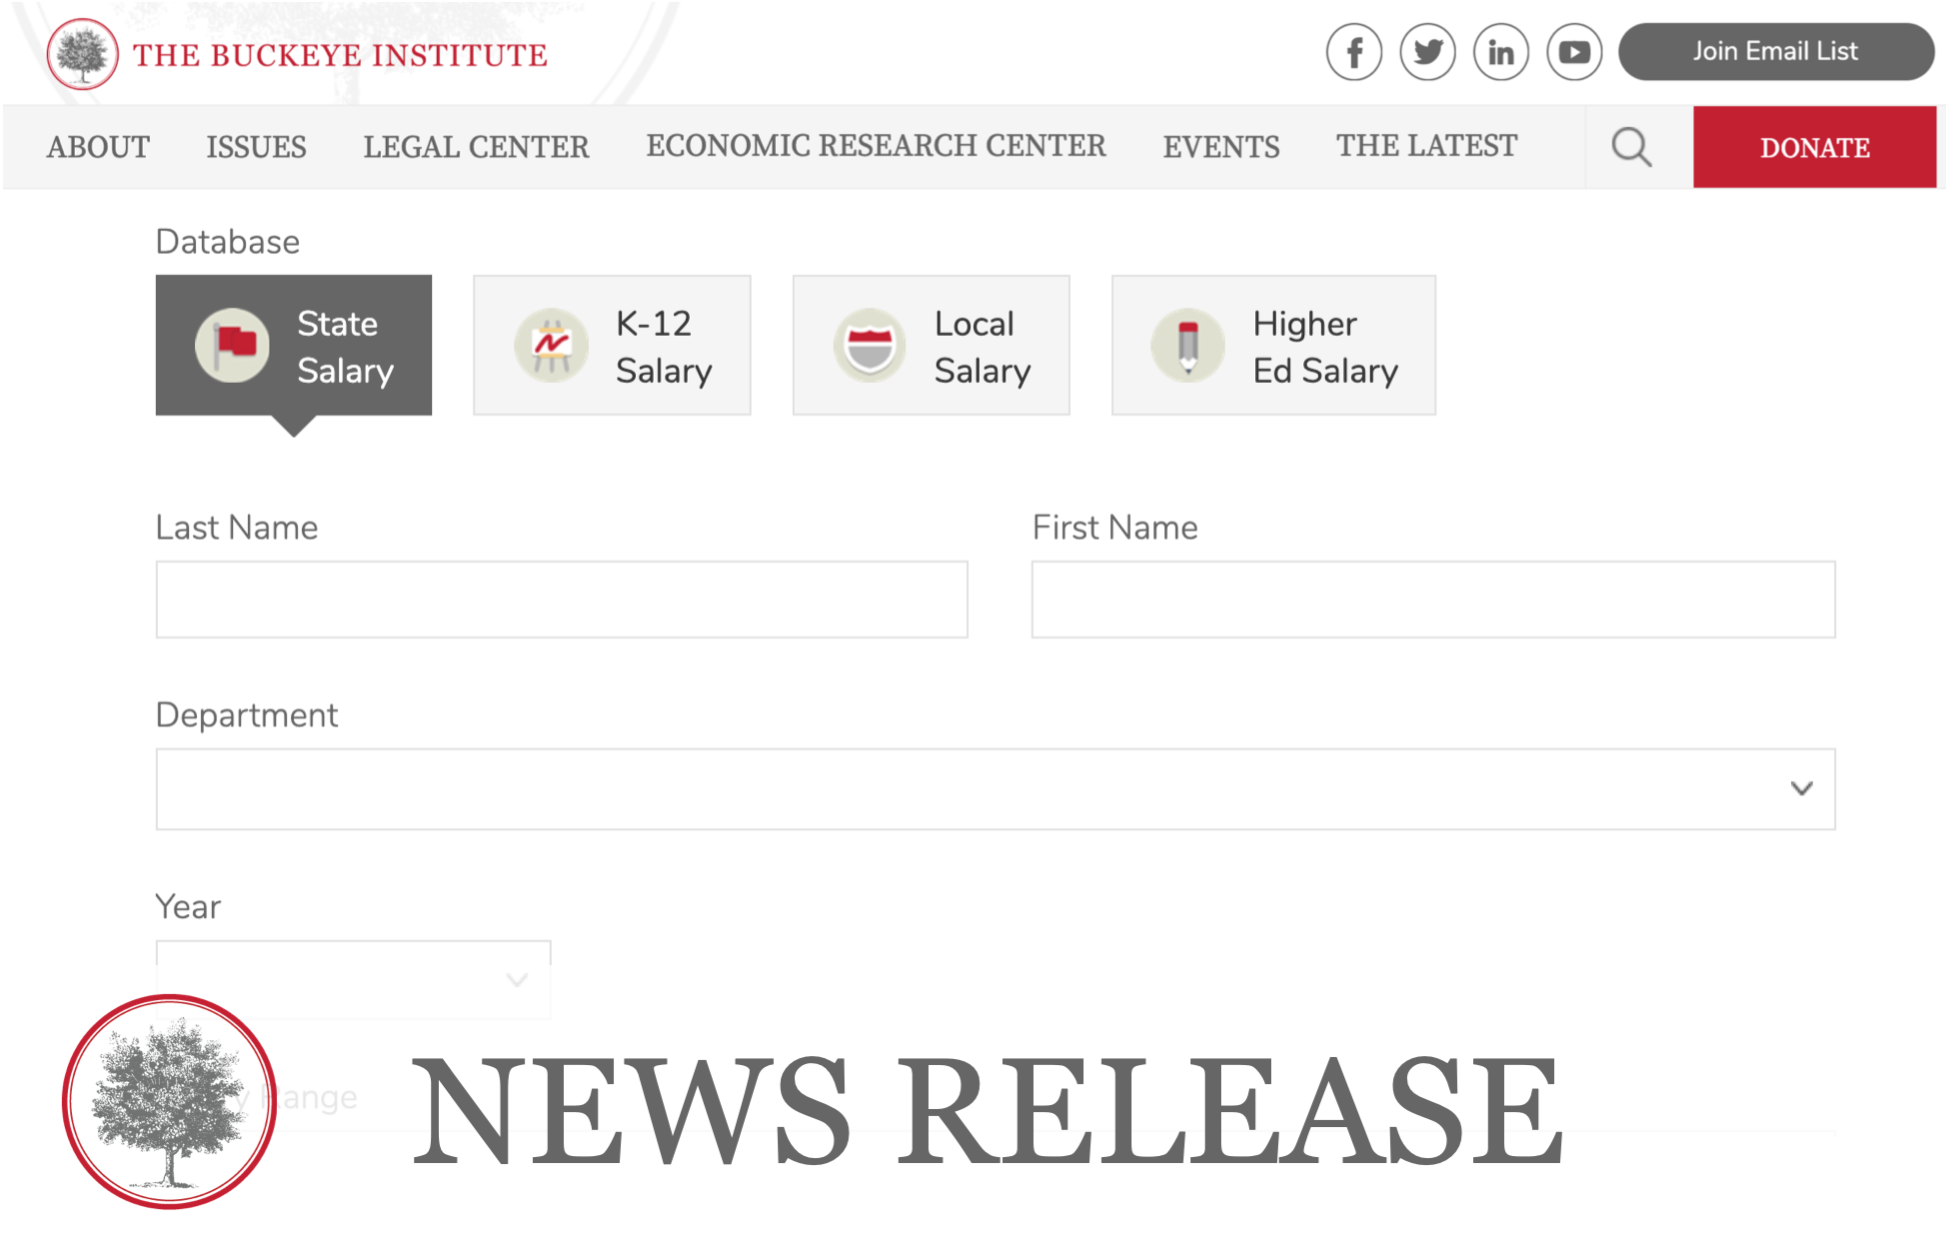Click the Department label
Screen dimensions: 1946x1245
(247, 715)
